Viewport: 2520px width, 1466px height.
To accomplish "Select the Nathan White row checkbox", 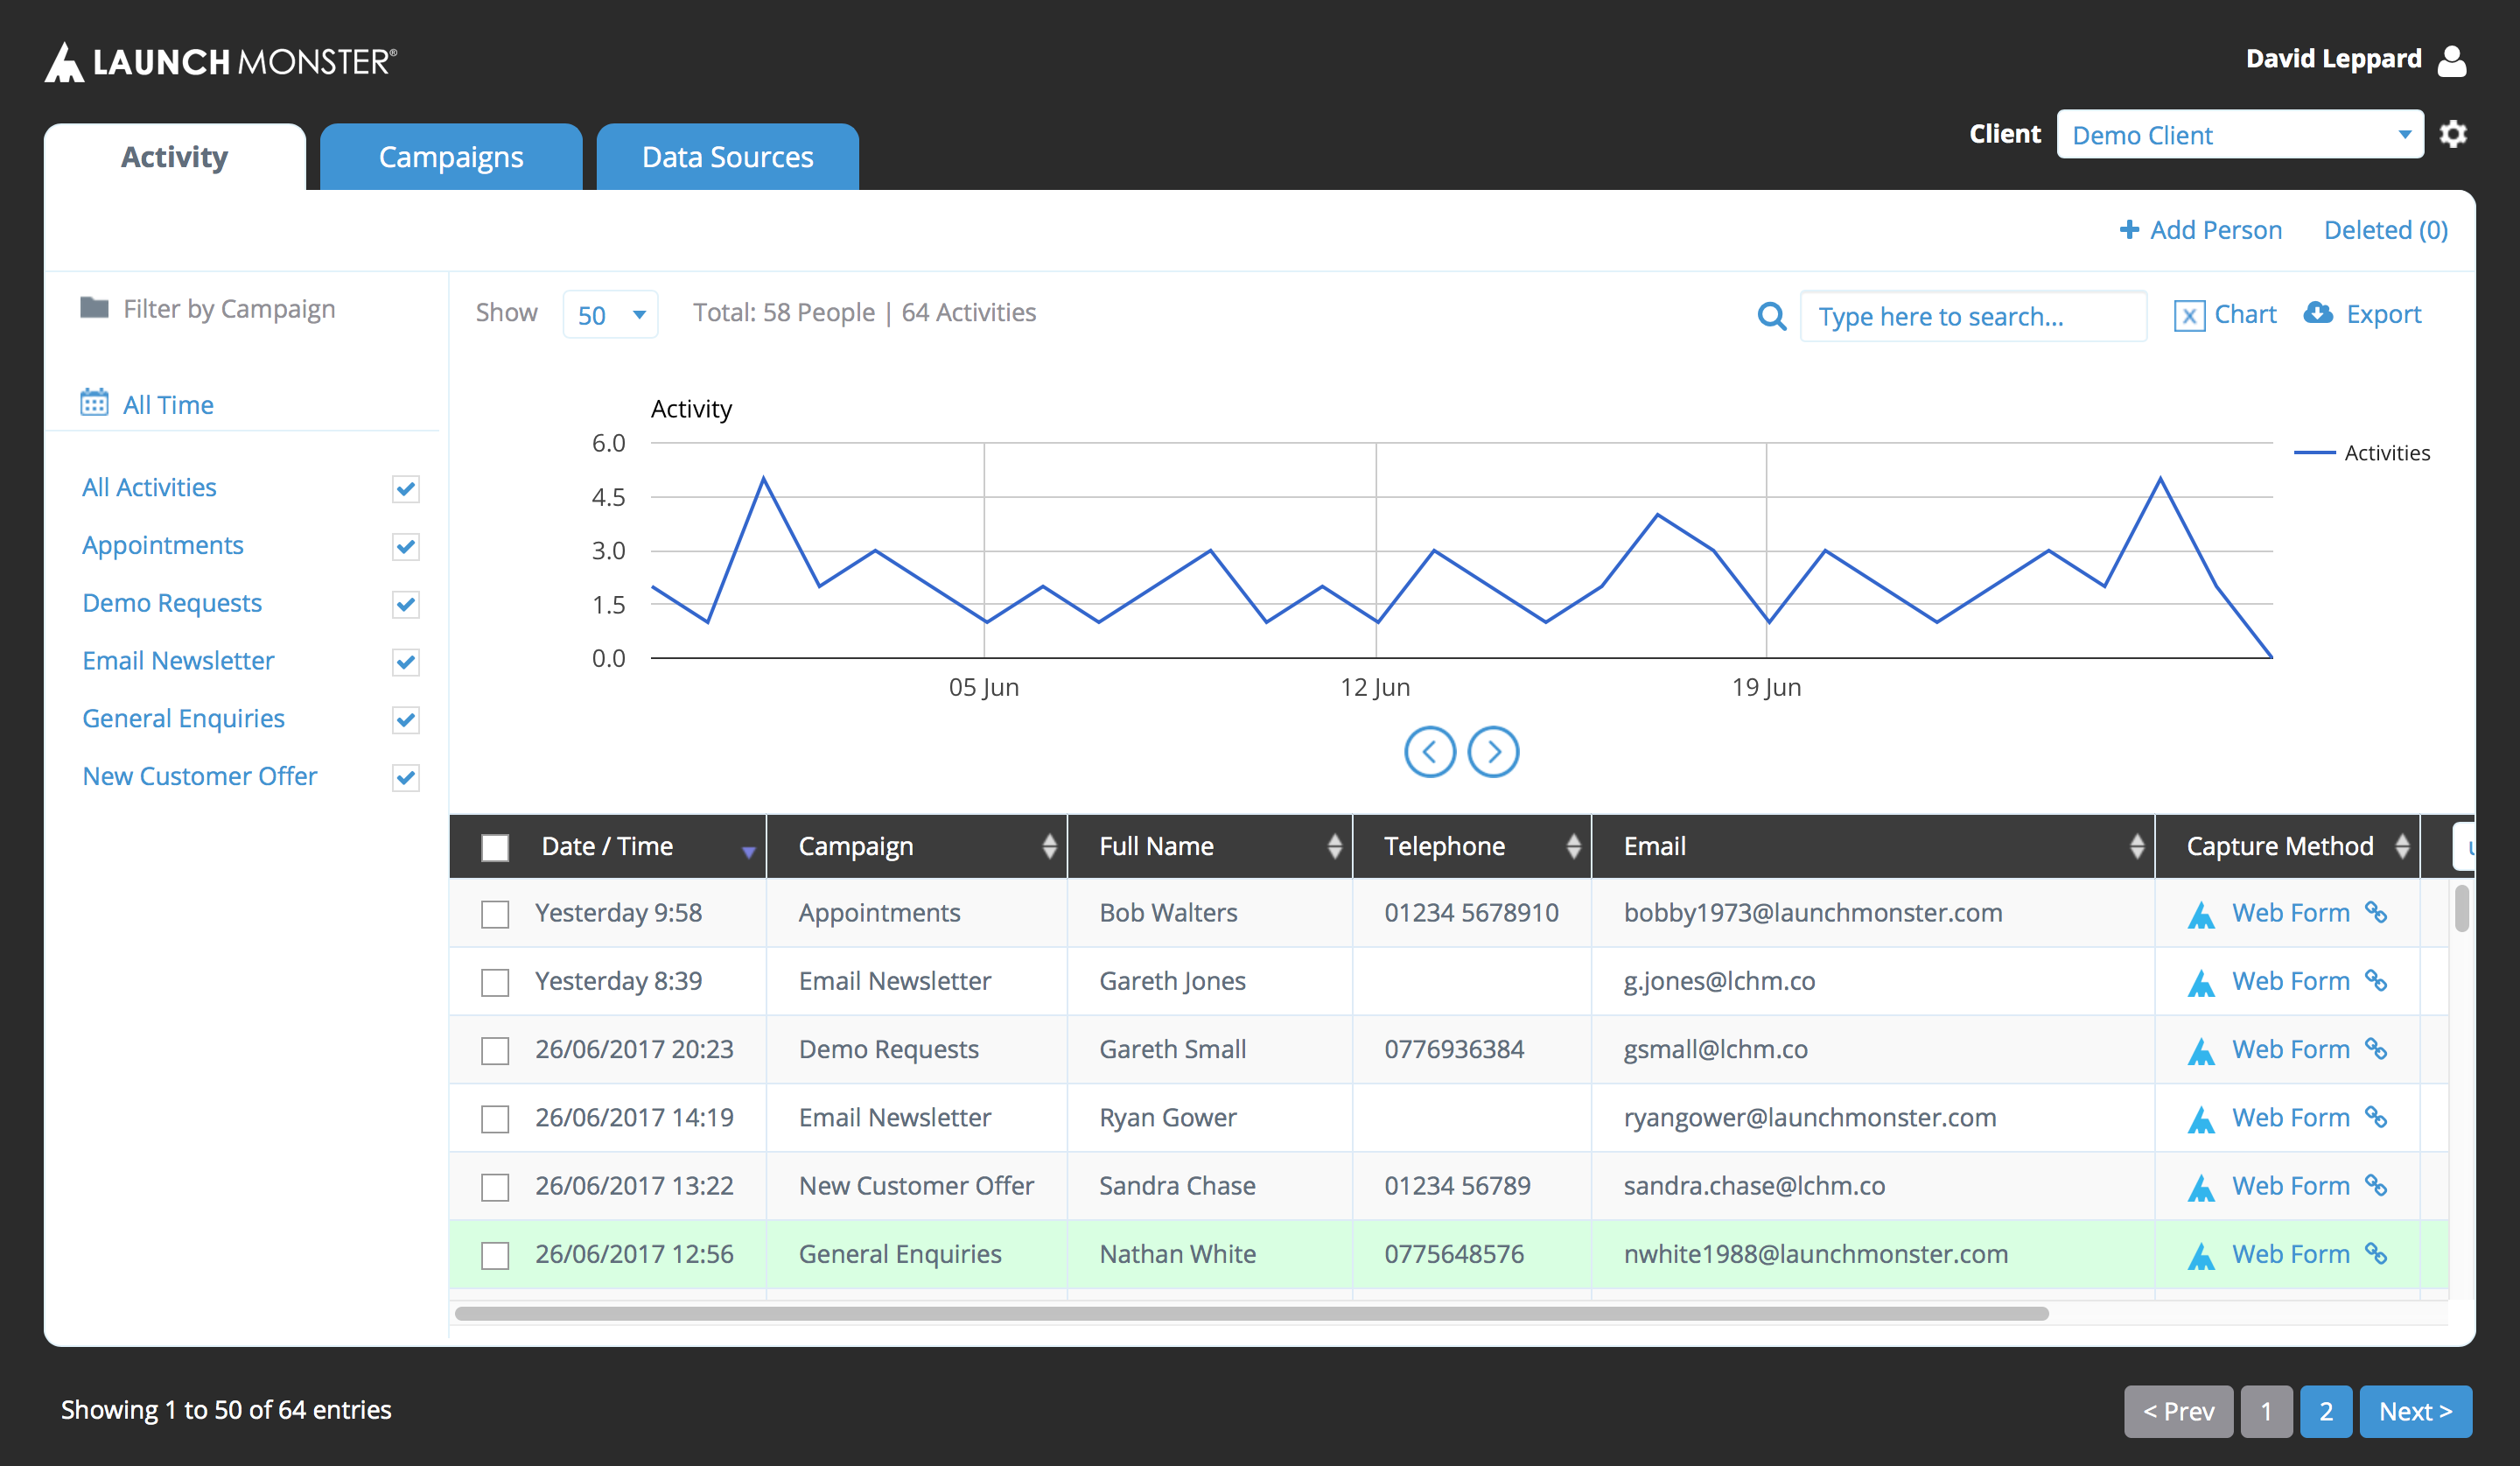I will pos(495,1255).
